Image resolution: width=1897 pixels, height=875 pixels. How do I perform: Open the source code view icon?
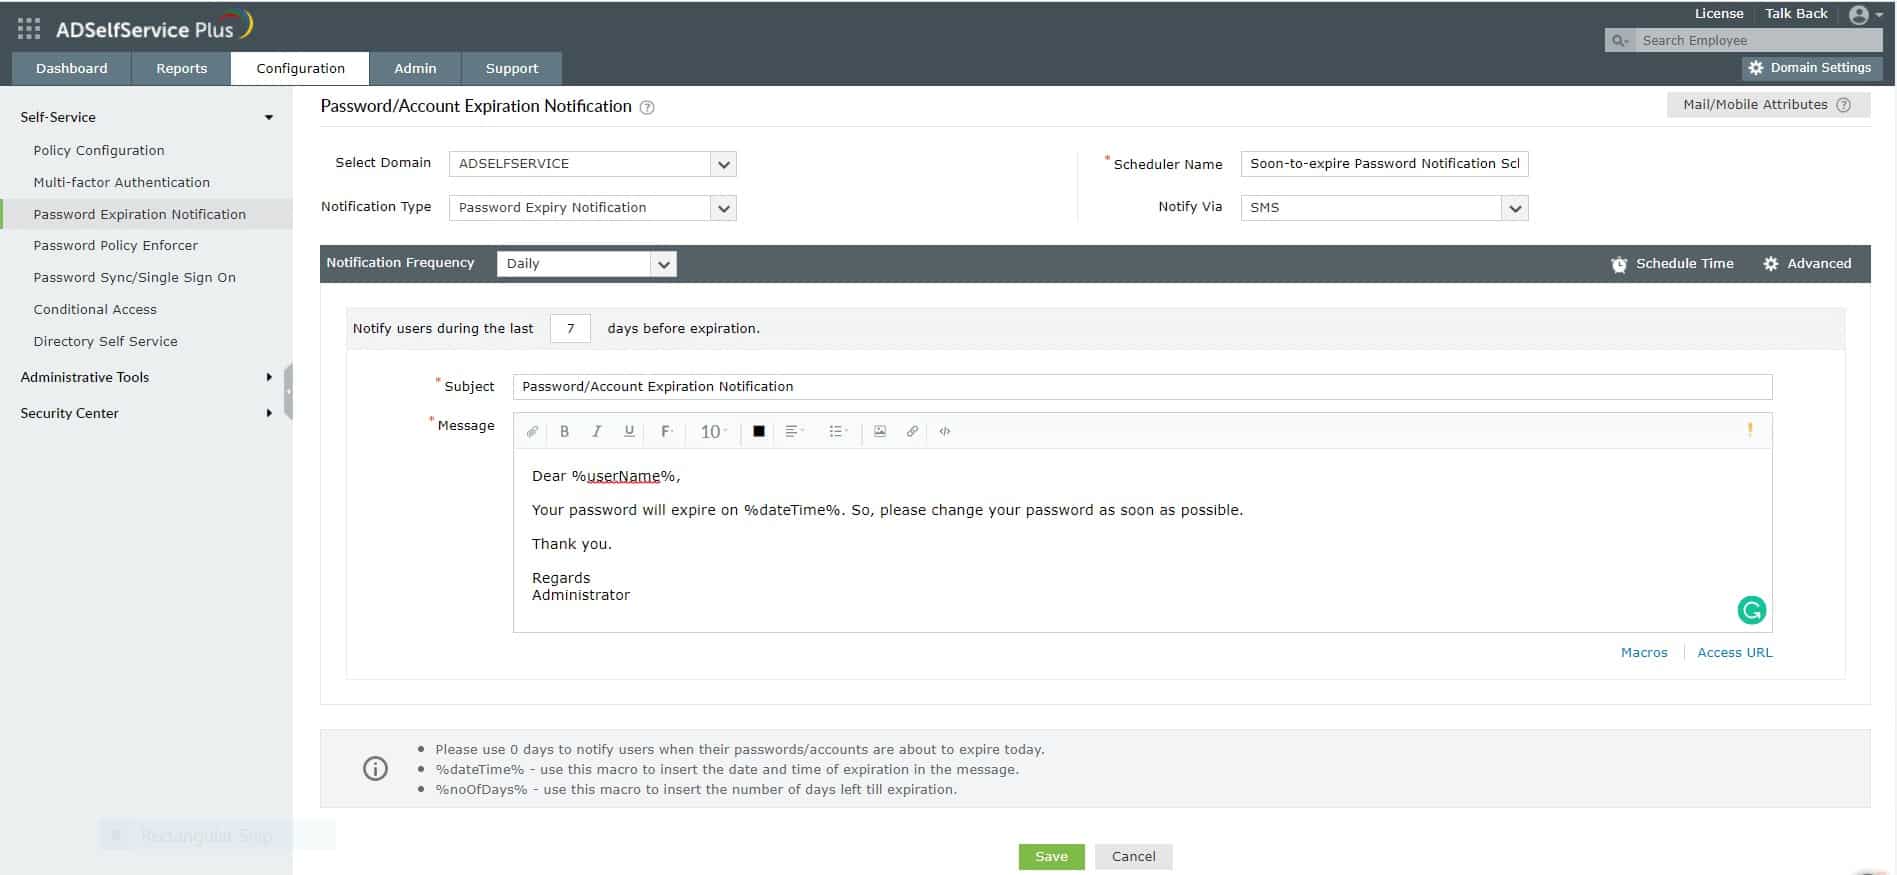pos(945,431)
